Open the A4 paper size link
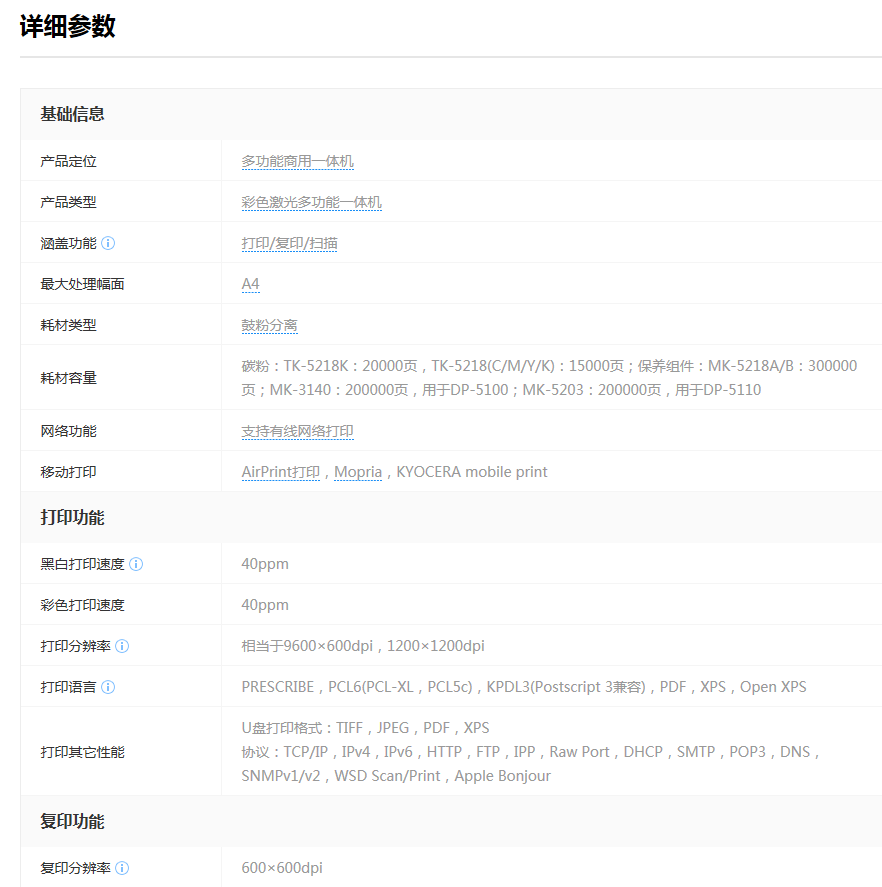 tap(250, 284)
